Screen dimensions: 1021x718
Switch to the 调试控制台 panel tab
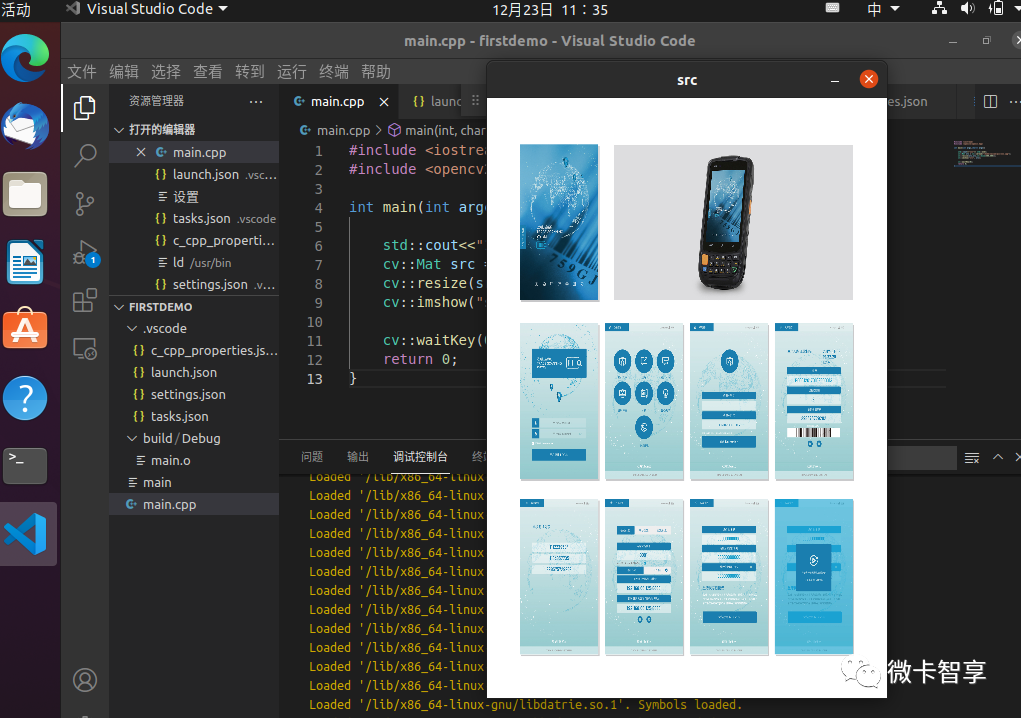421,457
